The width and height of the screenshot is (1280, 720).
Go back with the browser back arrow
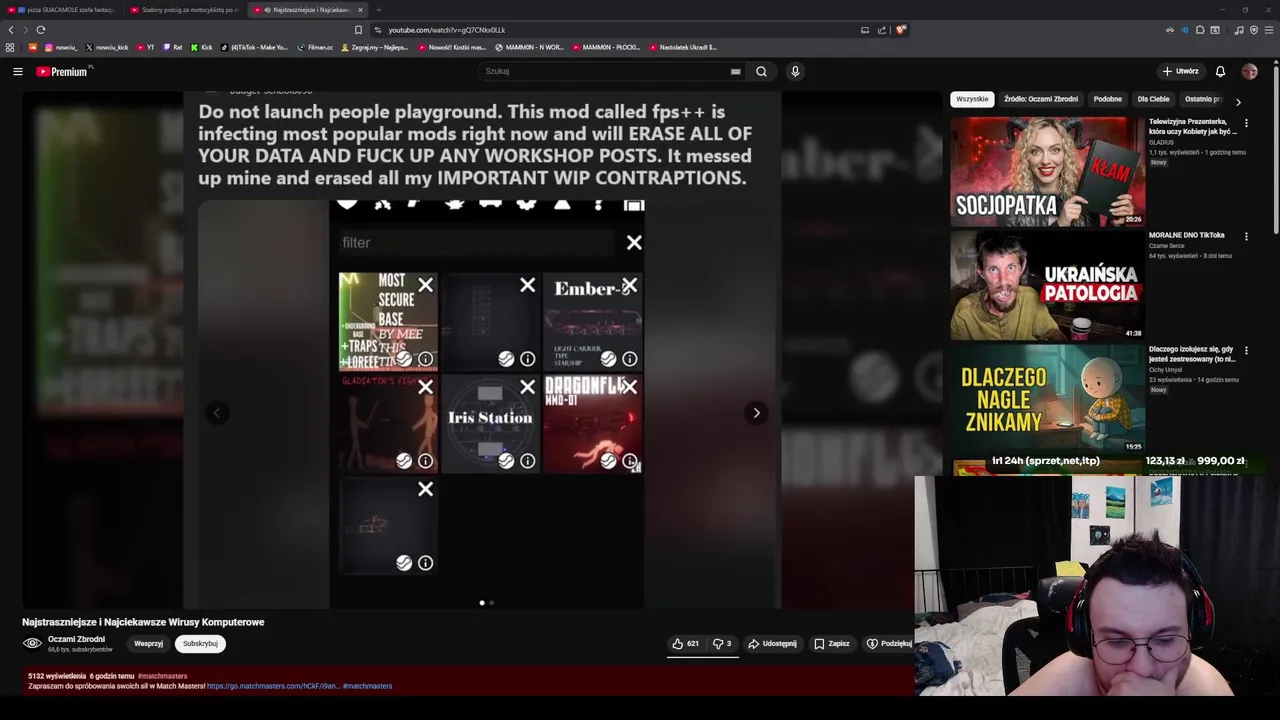11,30
